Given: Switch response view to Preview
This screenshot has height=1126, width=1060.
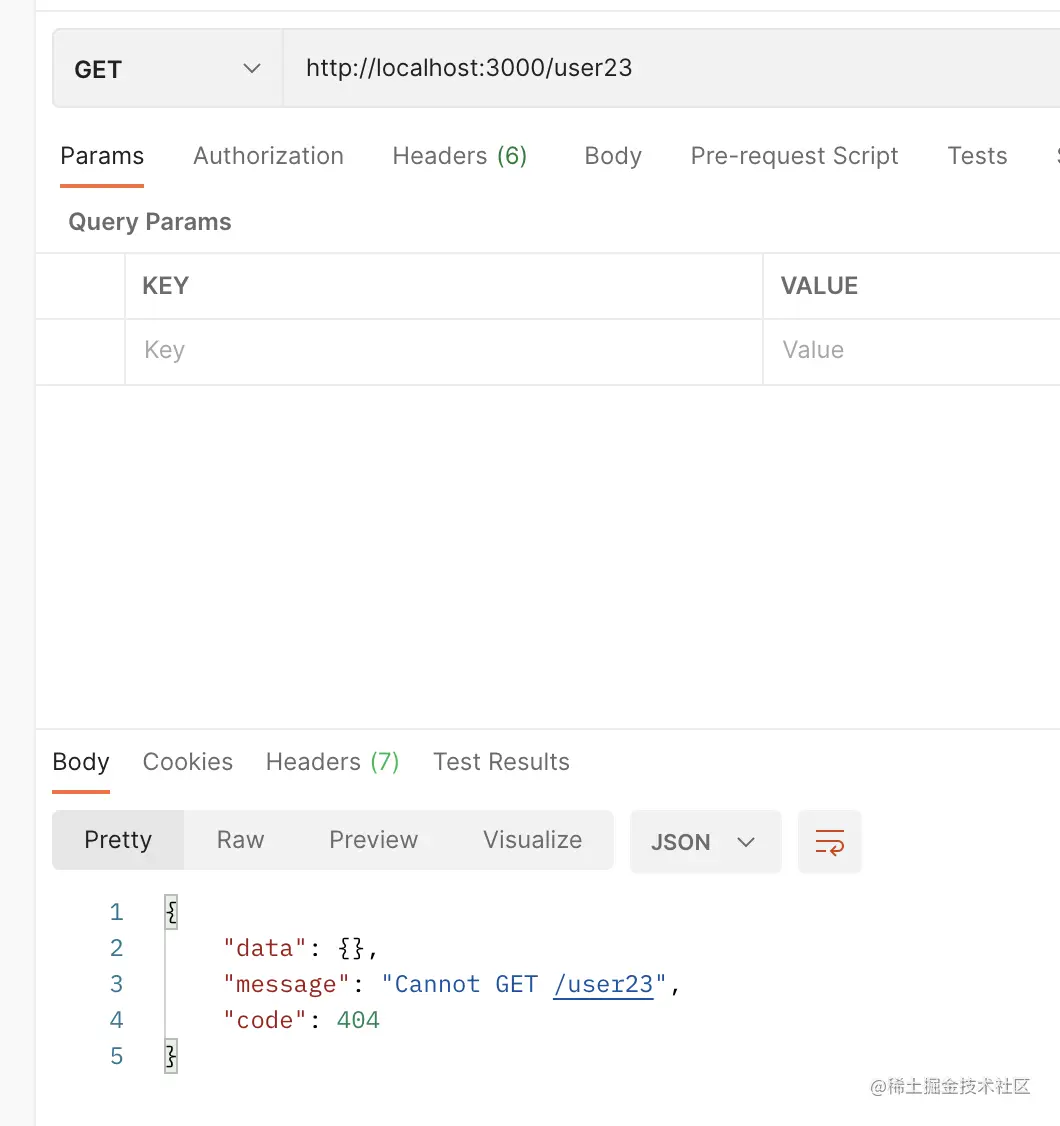Looking at the screenshot, I should (373, 840).
